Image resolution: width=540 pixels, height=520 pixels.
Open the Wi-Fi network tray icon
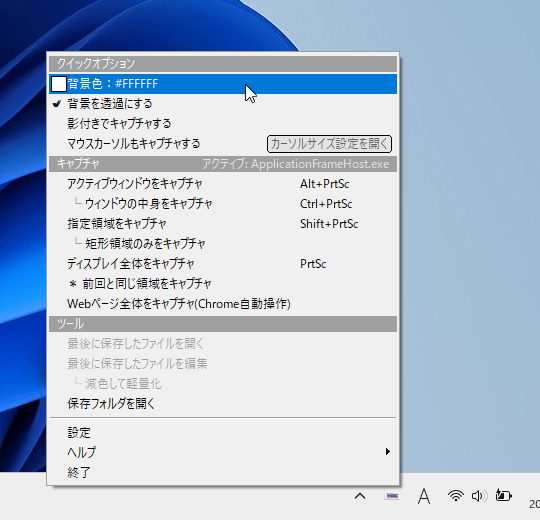pyautogui.click(x=455, y=496)
